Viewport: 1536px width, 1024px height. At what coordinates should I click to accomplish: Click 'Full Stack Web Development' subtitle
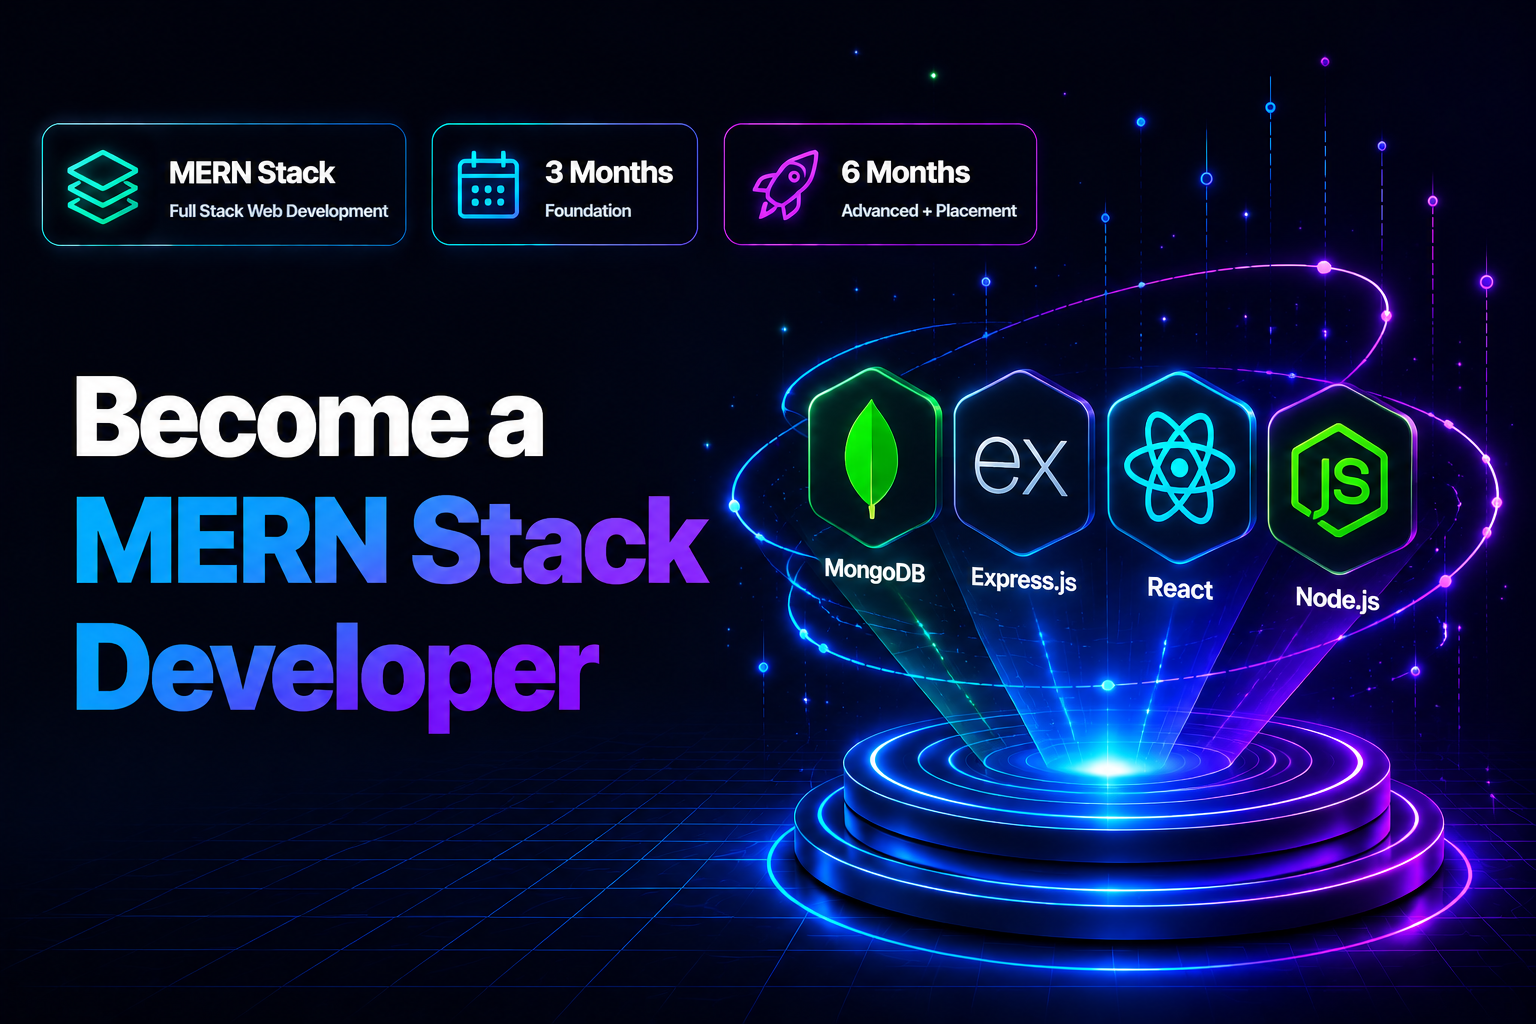278,211
